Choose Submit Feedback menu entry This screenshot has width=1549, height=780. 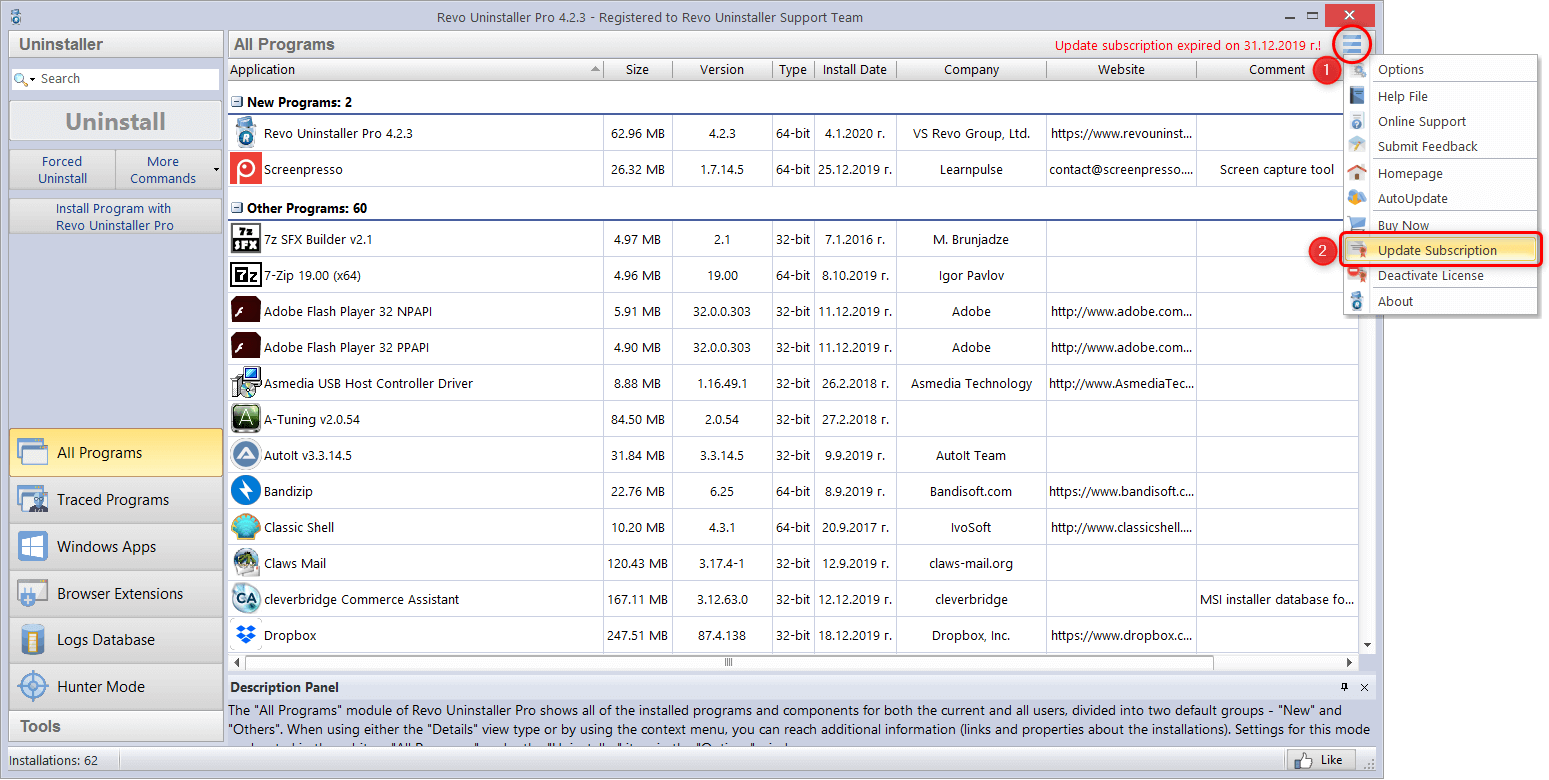tap(1440, 146)
